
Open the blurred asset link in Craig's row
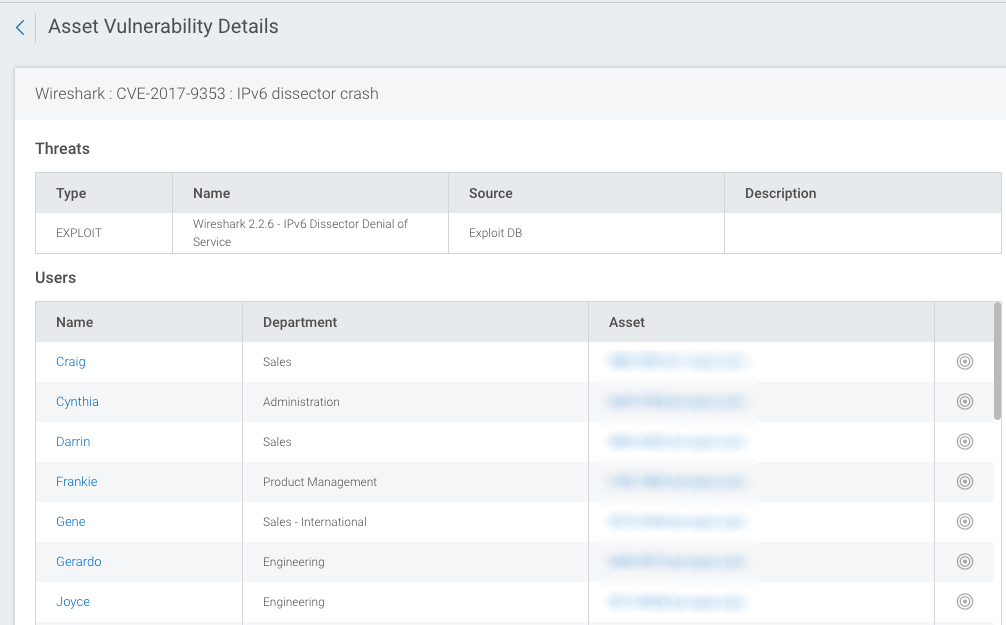pyautogui.click(x=677, y=362)
